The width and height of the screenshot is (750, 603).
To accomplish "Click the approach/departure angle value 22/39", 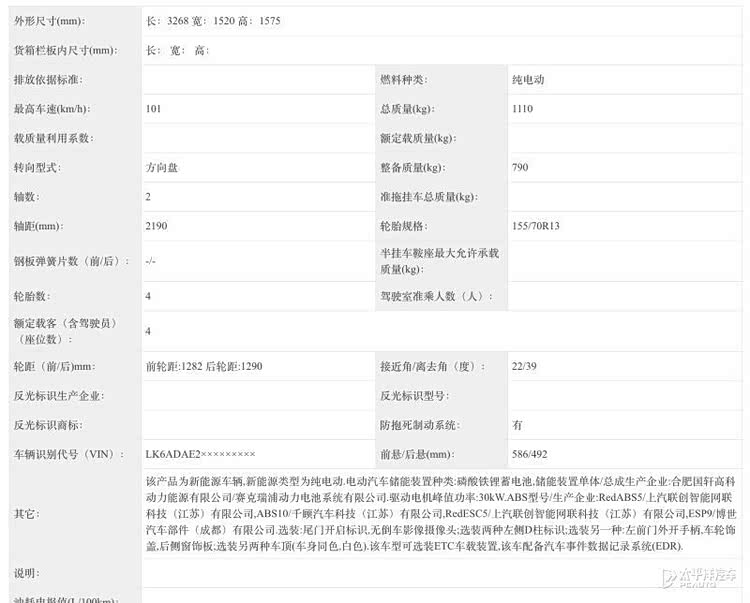I will click(524, 367).
